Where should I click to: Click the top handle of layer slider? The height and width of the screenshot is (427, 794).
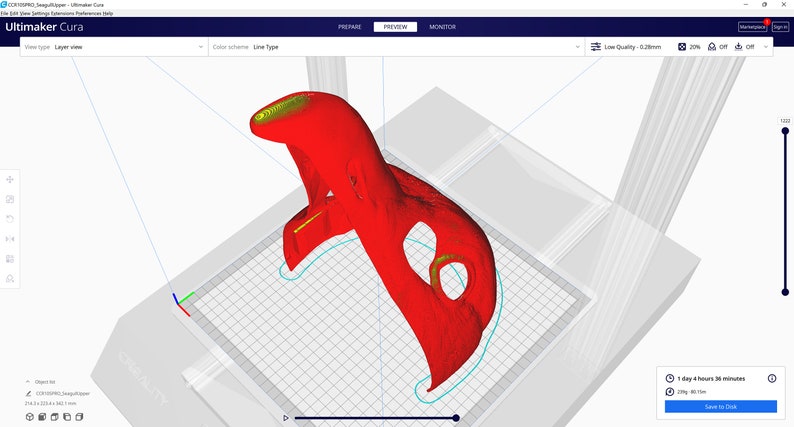click(785, 131)
